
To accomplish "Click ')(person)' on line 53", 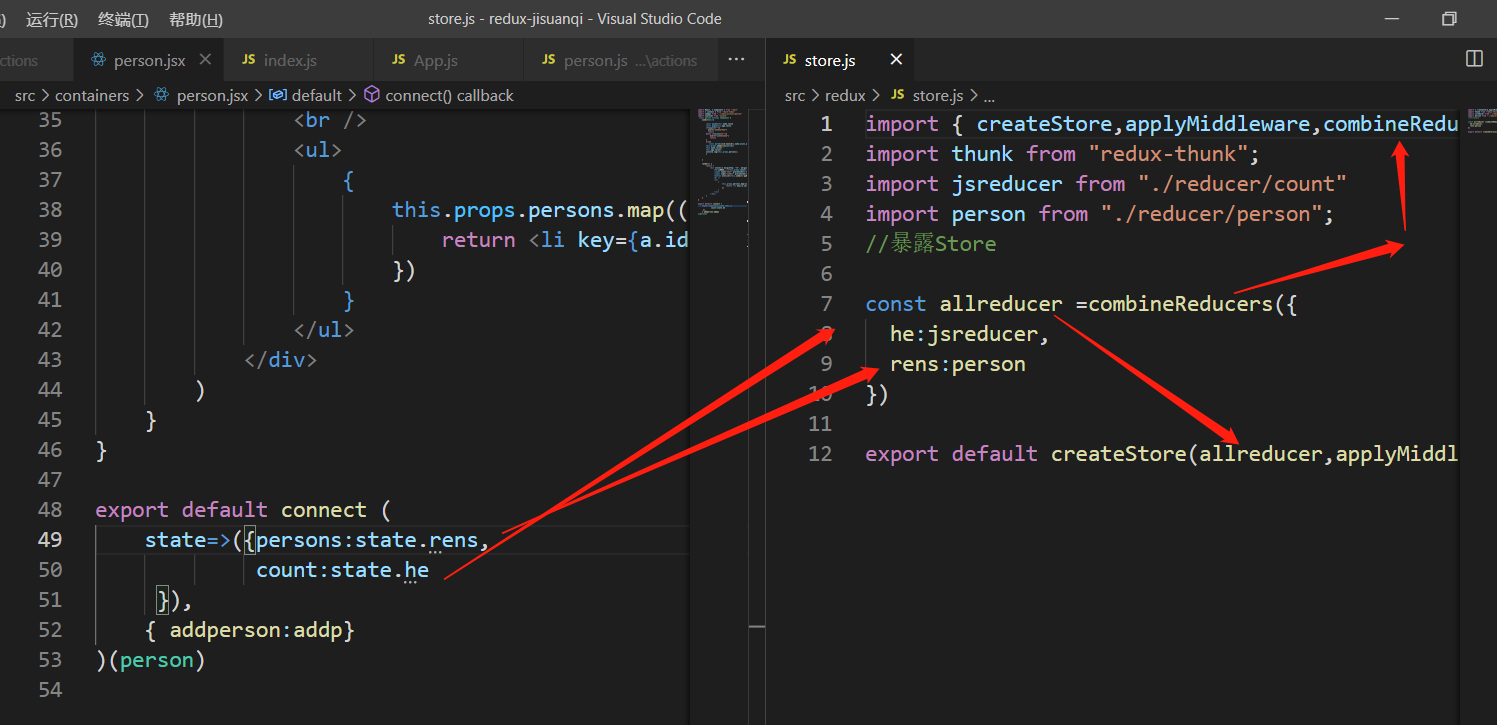I will coord(150,660).
